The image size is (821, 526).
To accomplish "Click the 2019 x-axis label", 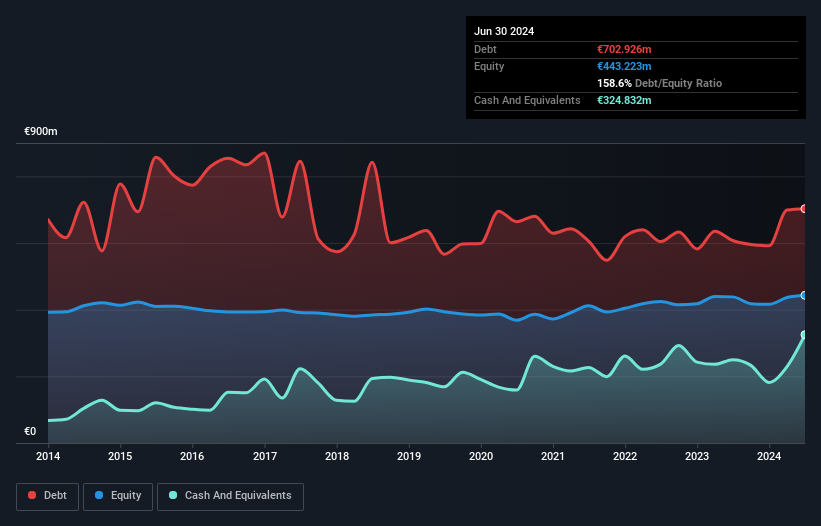I will click(409, 456).
